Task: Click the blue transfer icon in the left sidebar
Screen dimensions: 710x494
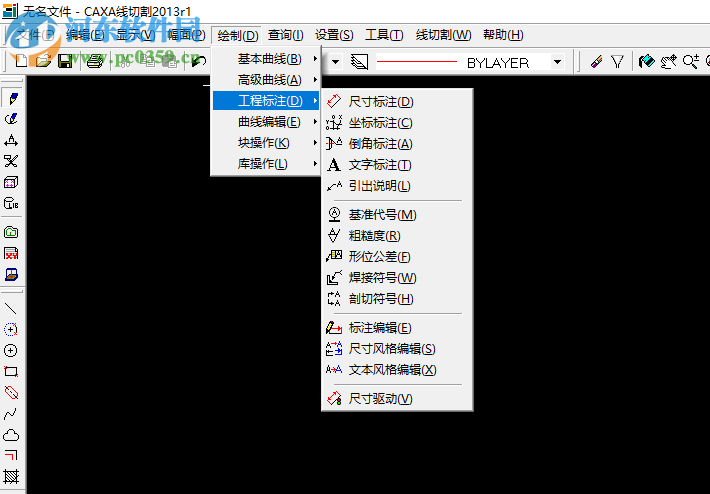Action: tap(11, 274)
